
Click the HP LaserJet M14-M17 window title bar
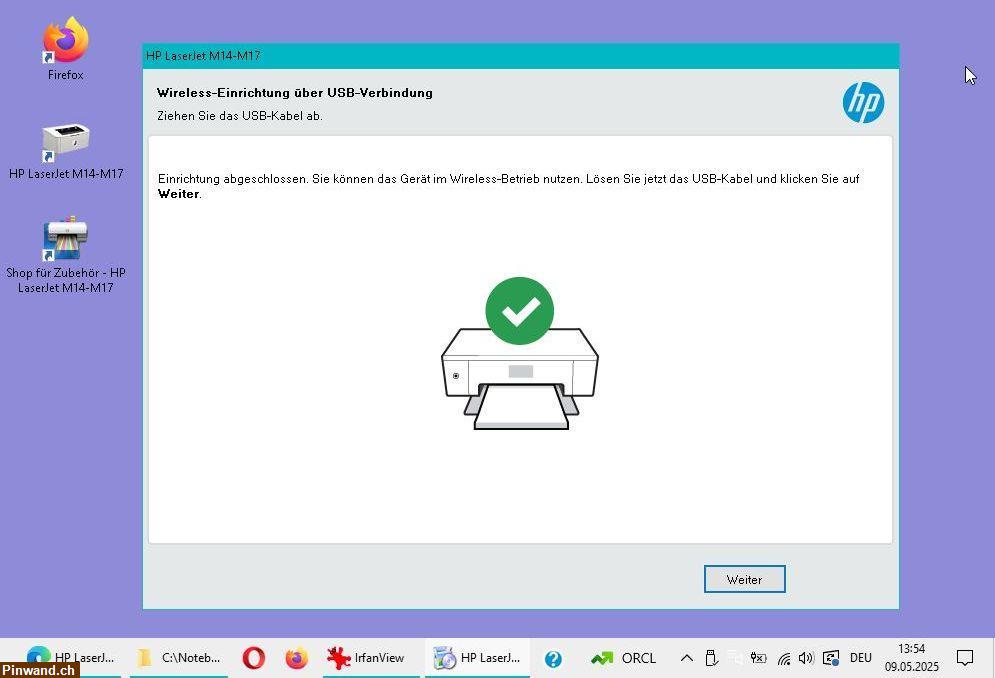(x=520, y=56)
